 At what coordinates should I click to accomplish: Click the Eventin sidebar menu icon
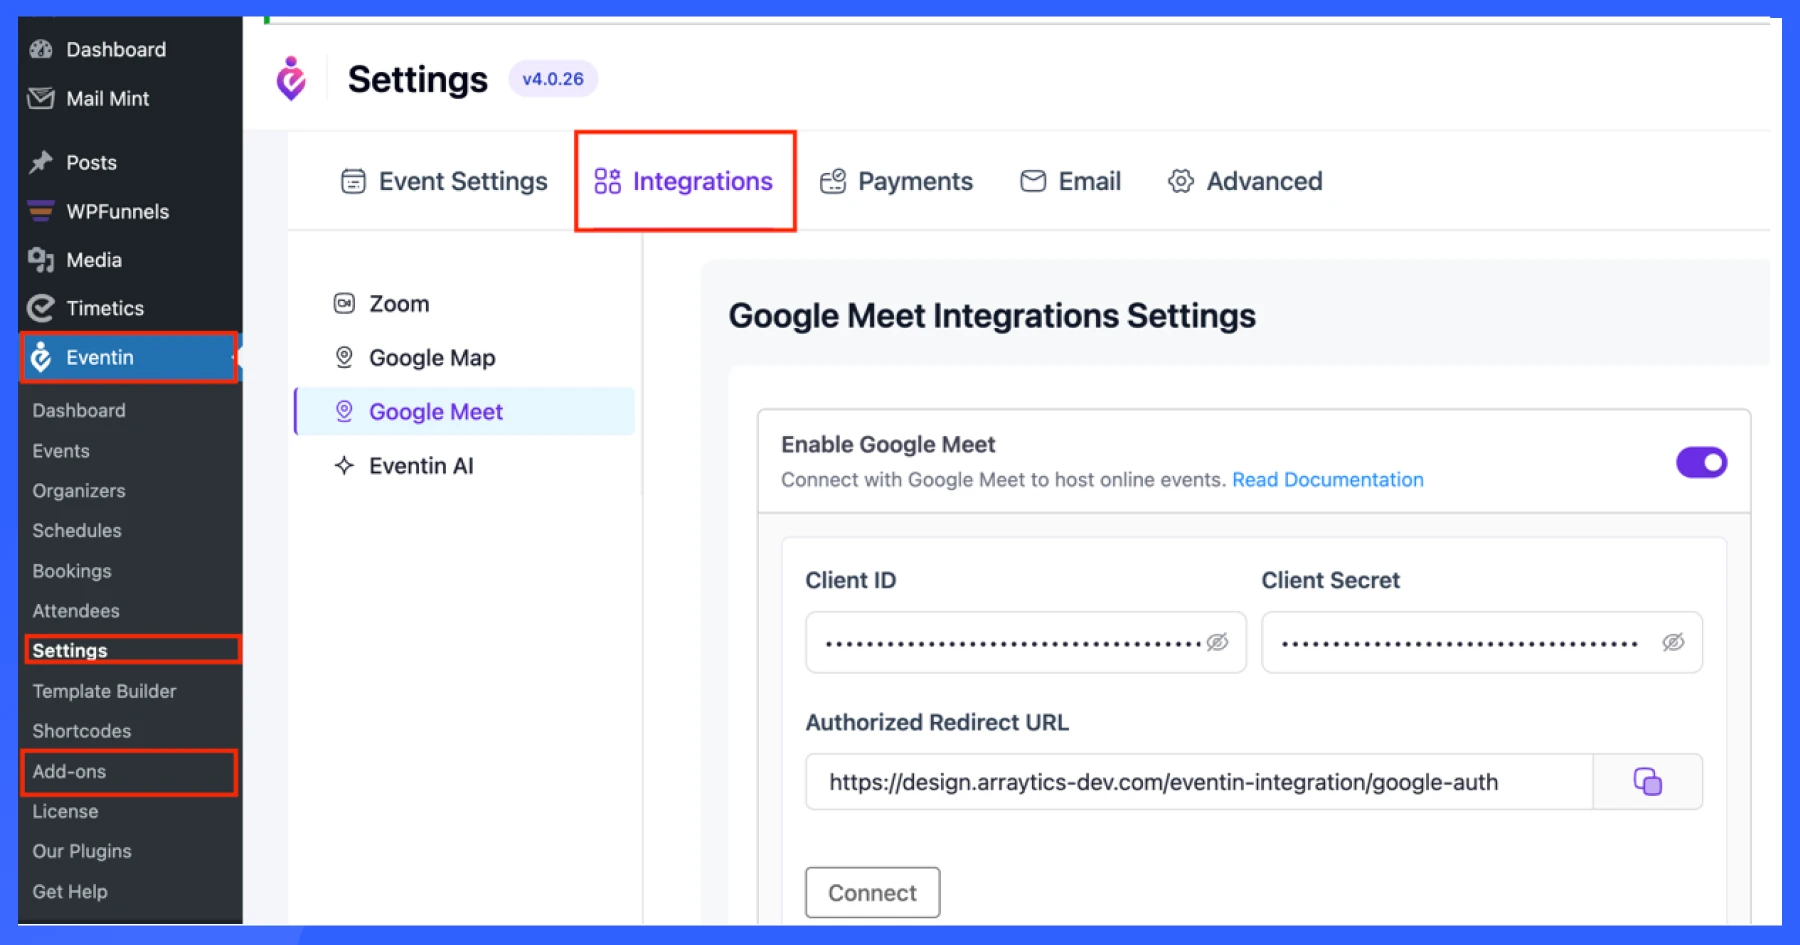point(41,357)
